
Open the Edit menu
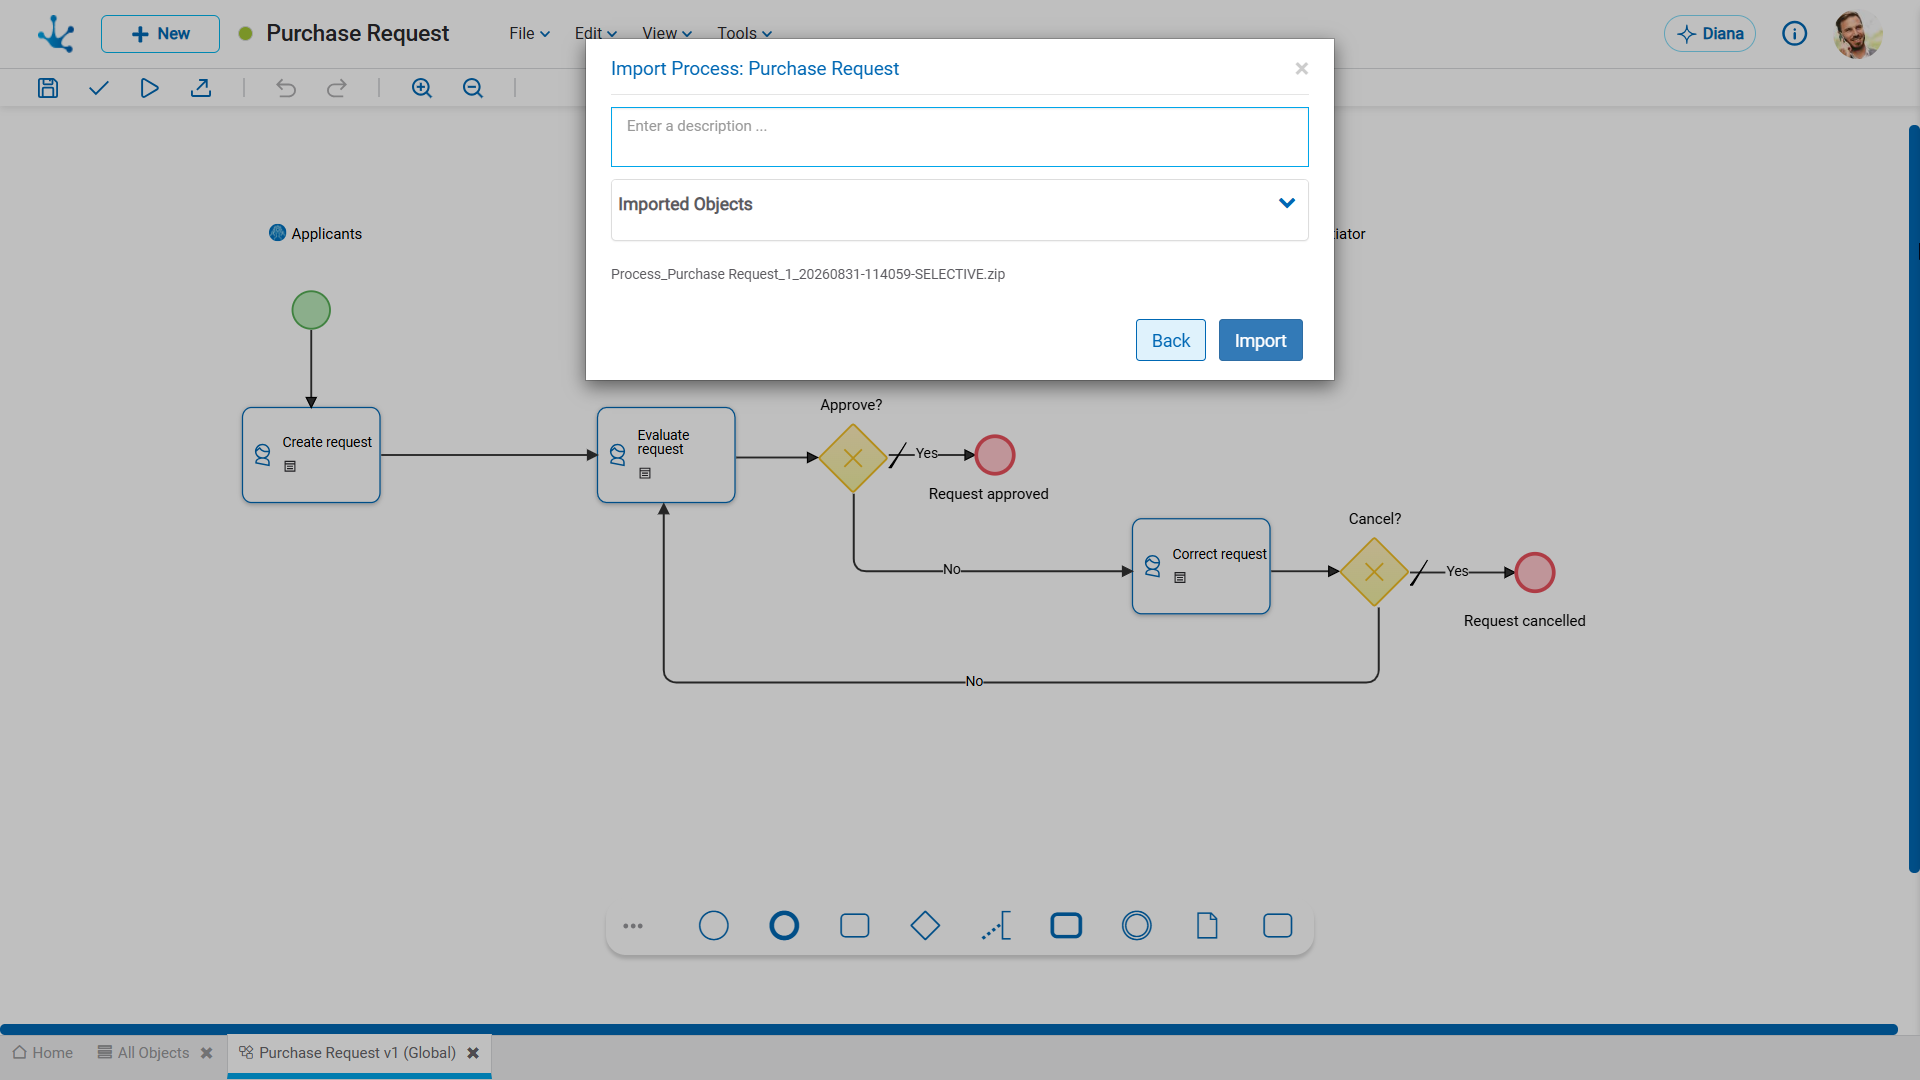[596, 34]
